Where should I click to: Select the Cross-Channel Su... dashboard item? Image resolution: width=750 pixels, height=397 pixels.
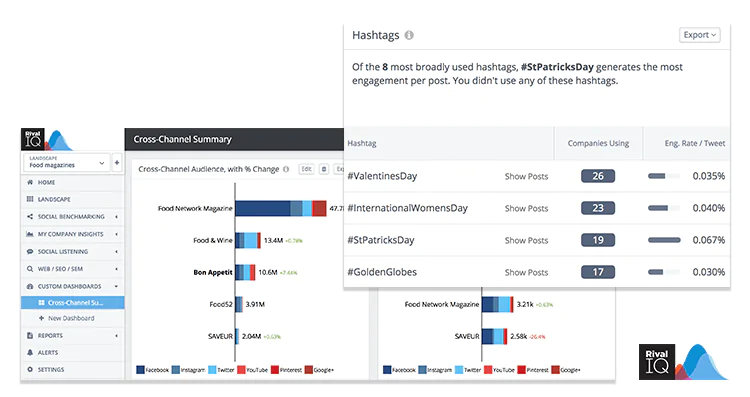pyautogui.click(x=73, y=303)
